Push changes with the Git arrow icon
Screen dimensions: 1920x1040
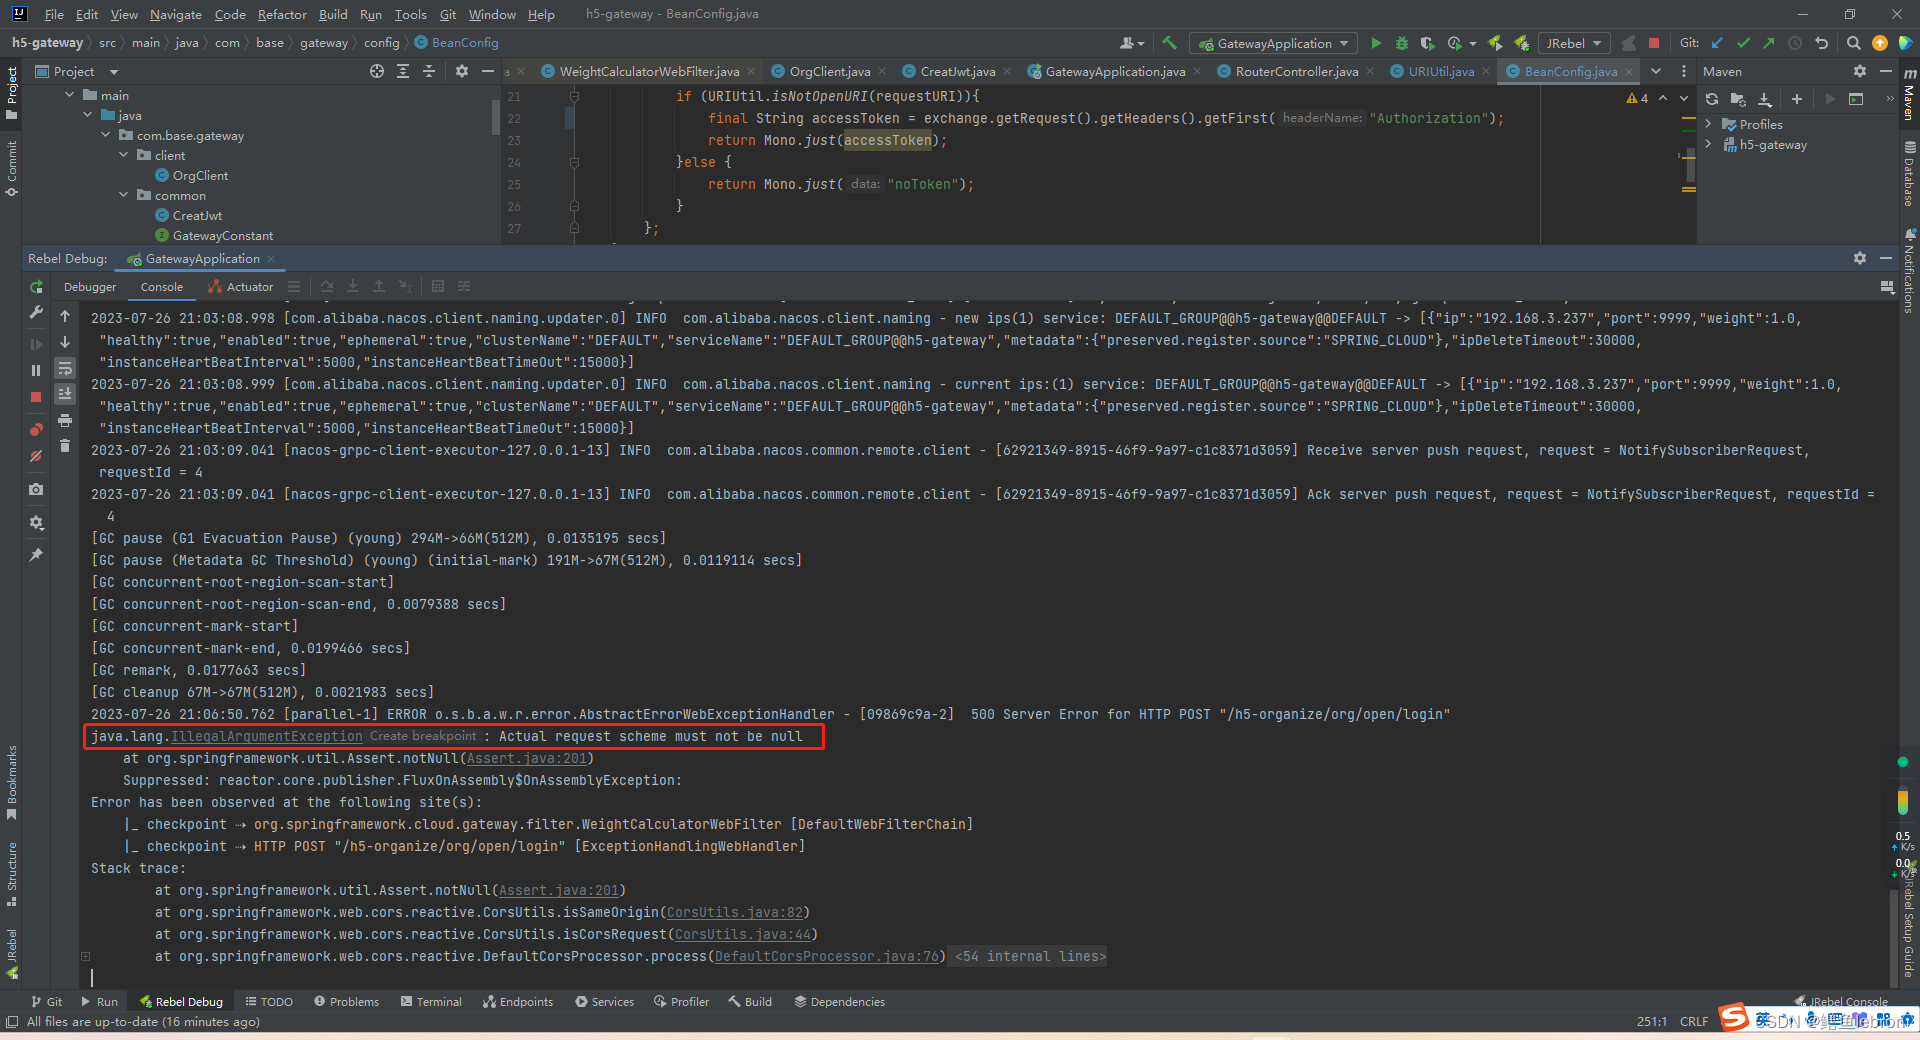coord(1768,43)
